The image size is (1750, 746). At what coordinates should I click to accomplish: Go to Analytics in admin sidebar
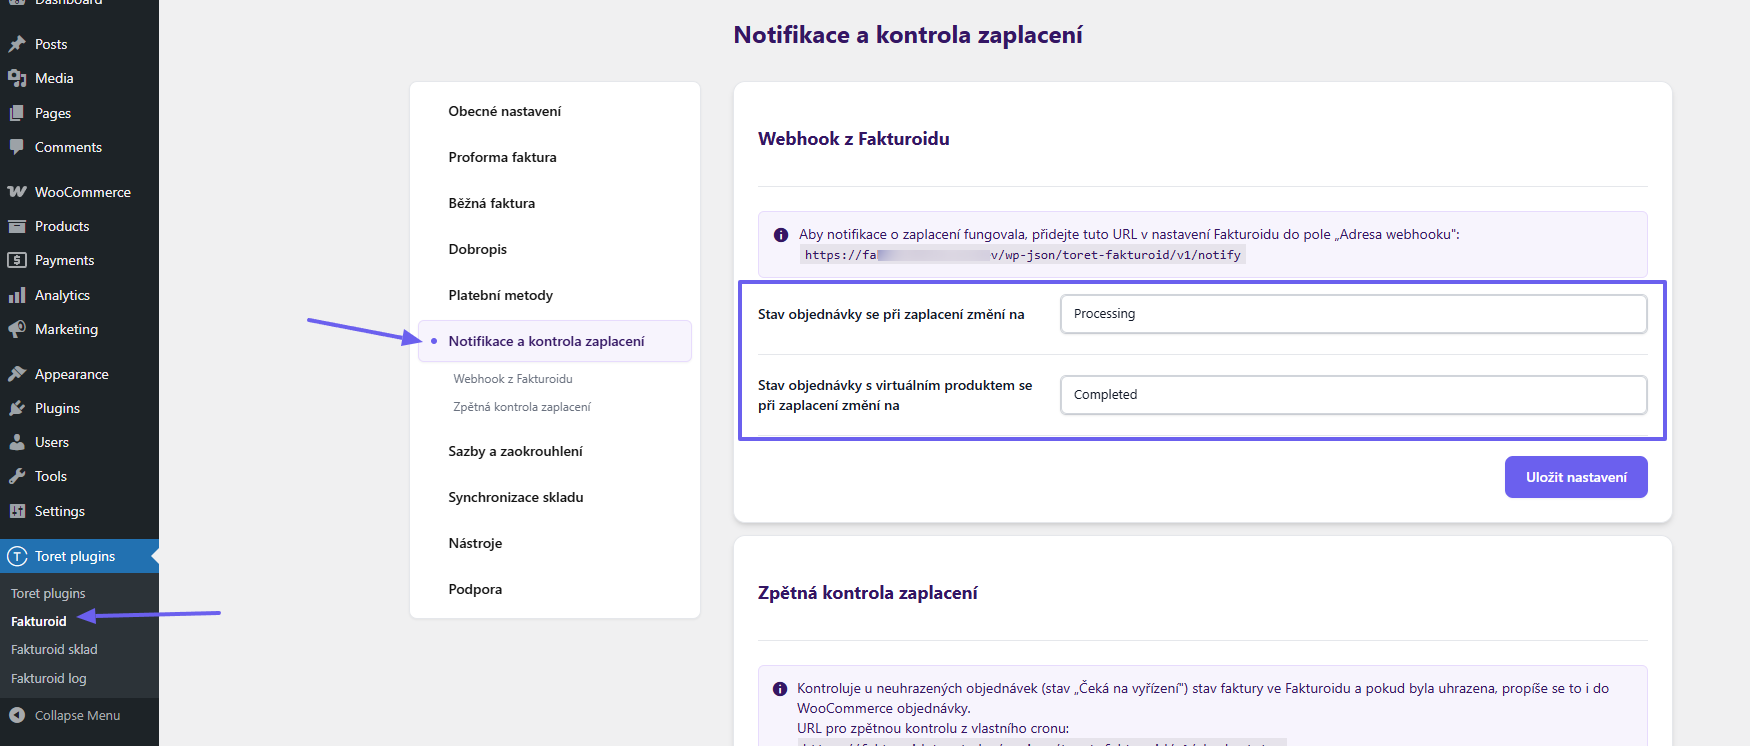pos(79,295)
